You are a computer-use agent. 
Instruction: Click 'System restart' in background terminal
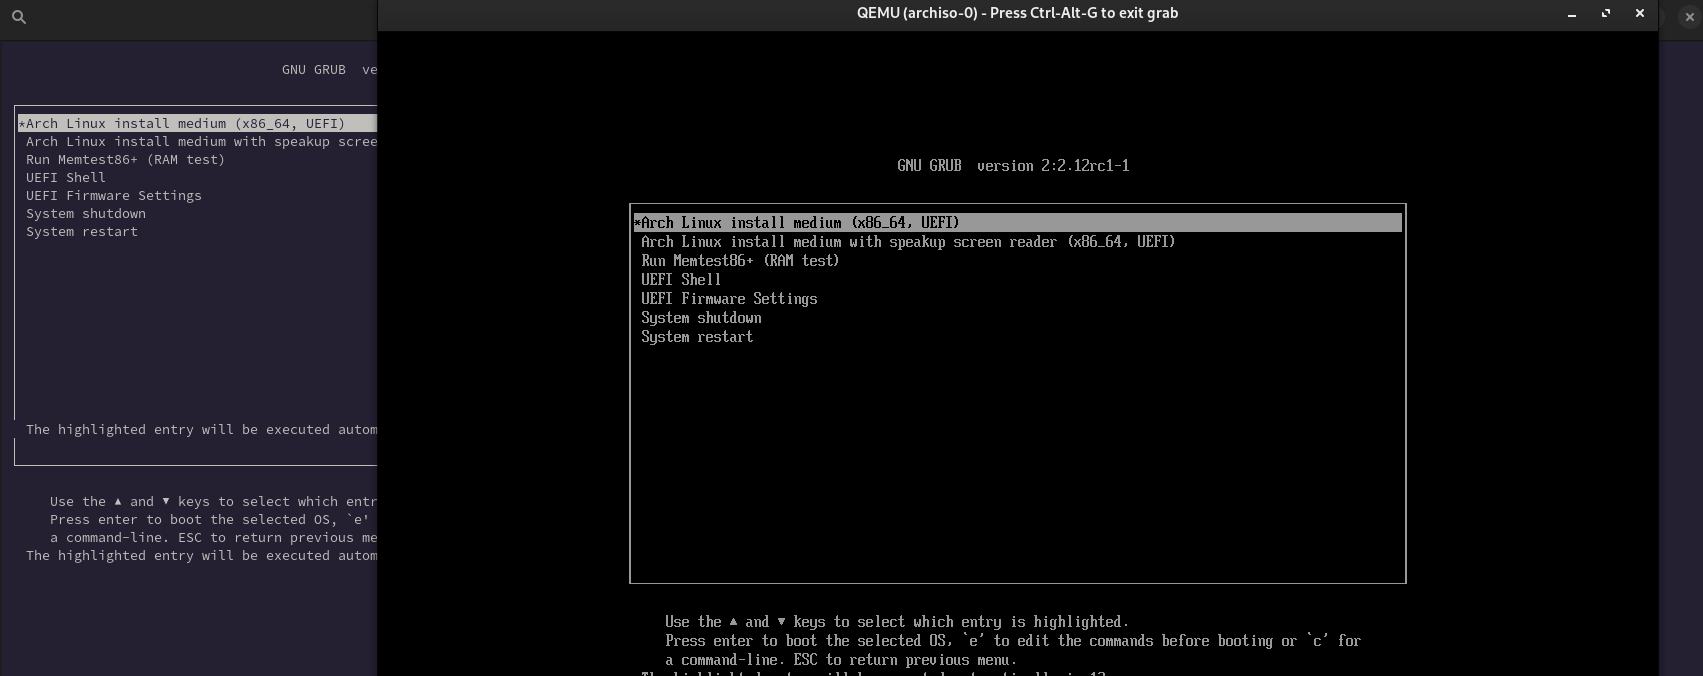[82, 232]
